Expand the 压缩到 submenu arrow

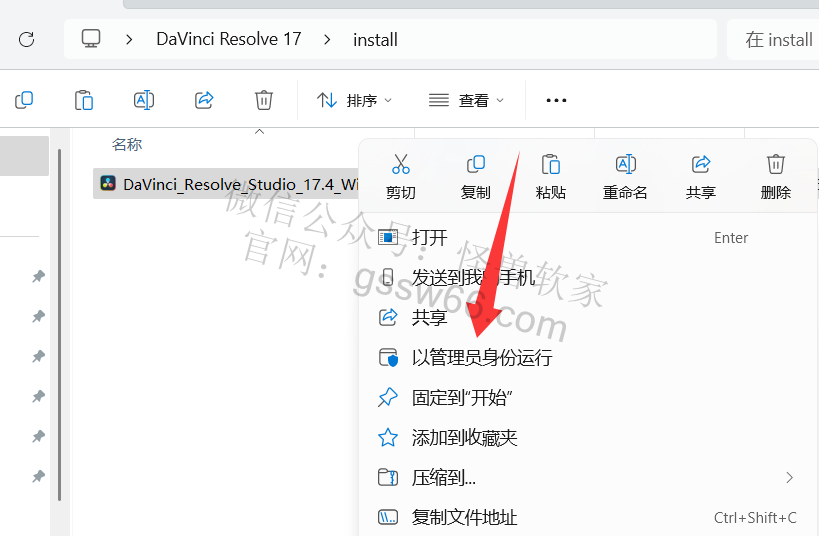pyautogui.click(x=789, y=477)
